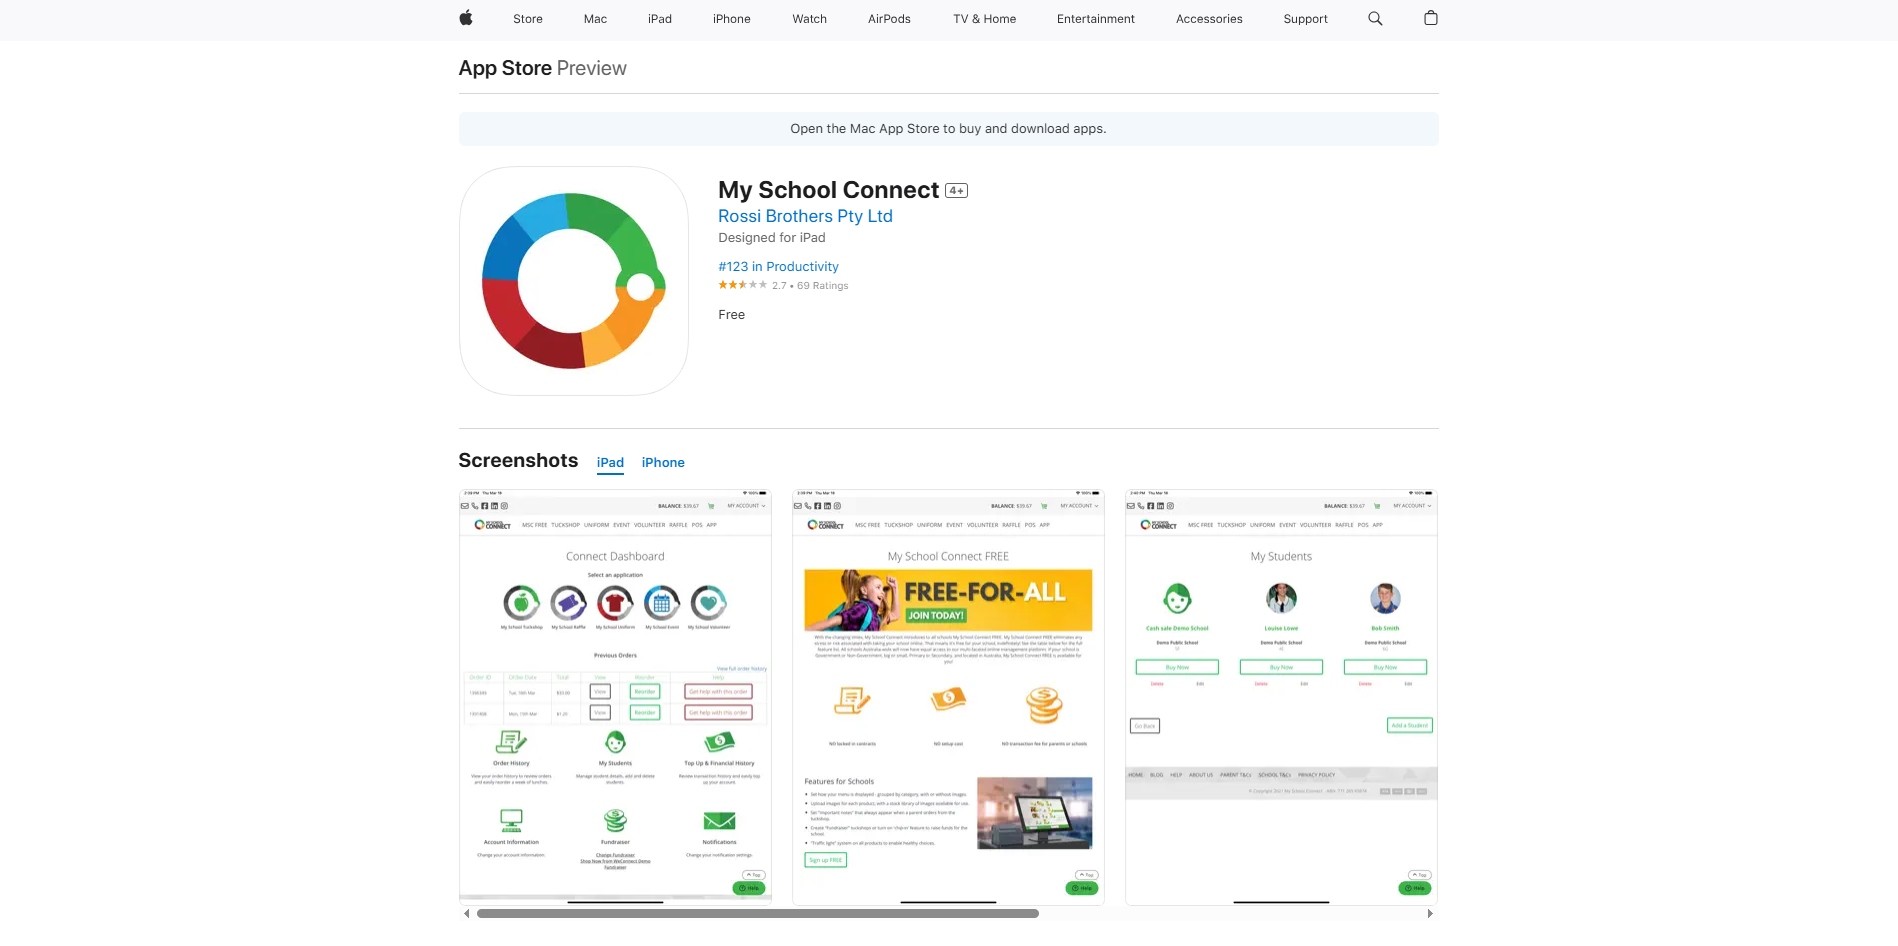Open the shopping bag icon
This screenshot has width=1898, height=946.
(x=1431, y=18)
